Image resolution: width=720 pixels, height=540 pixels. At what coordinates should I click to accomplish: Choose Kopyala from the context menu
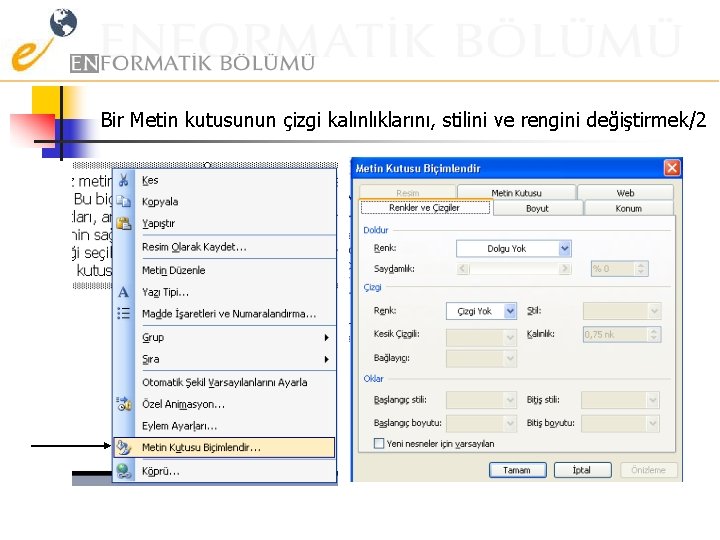[225, 202]
